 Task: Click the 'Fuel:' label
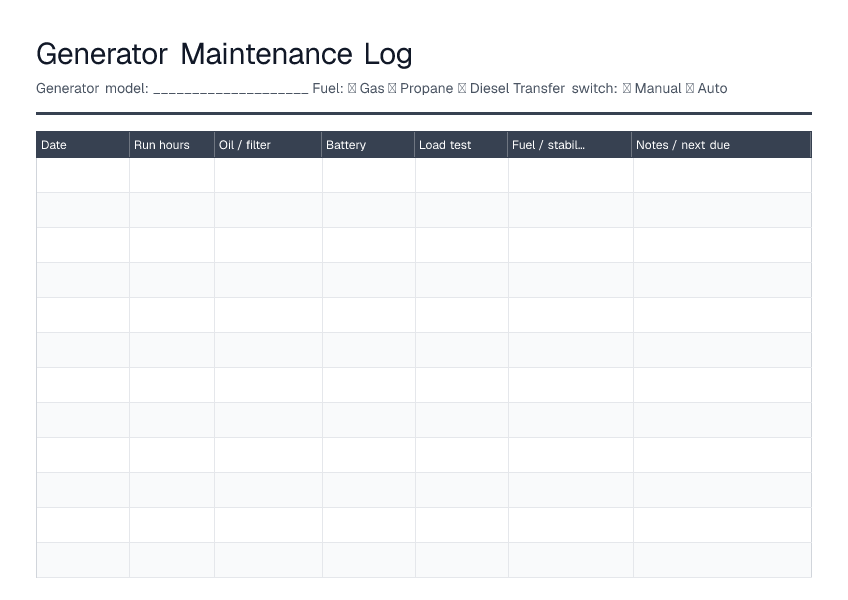[x=328, y=88]
